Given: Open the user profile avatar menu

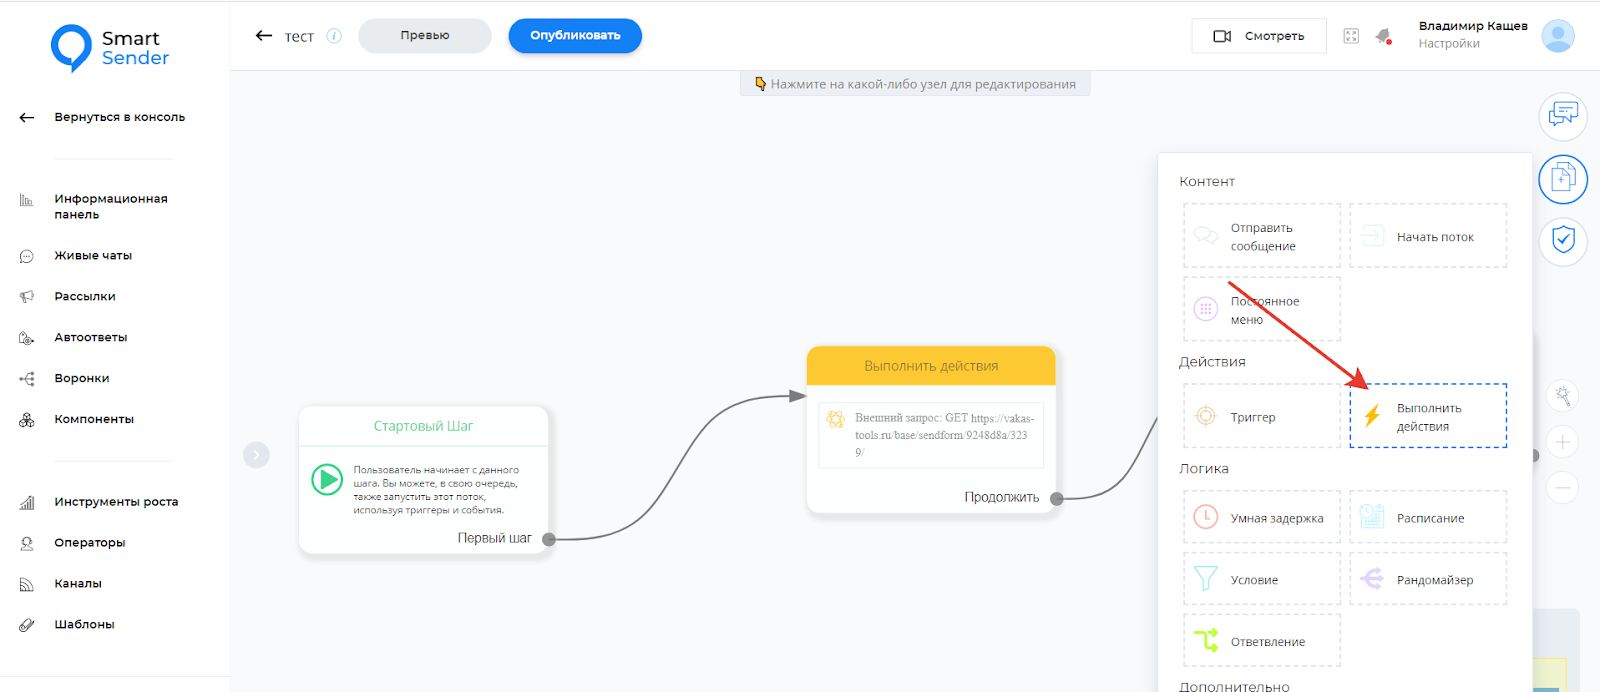Looking at the screenshot, I should tap(1557, 36).
